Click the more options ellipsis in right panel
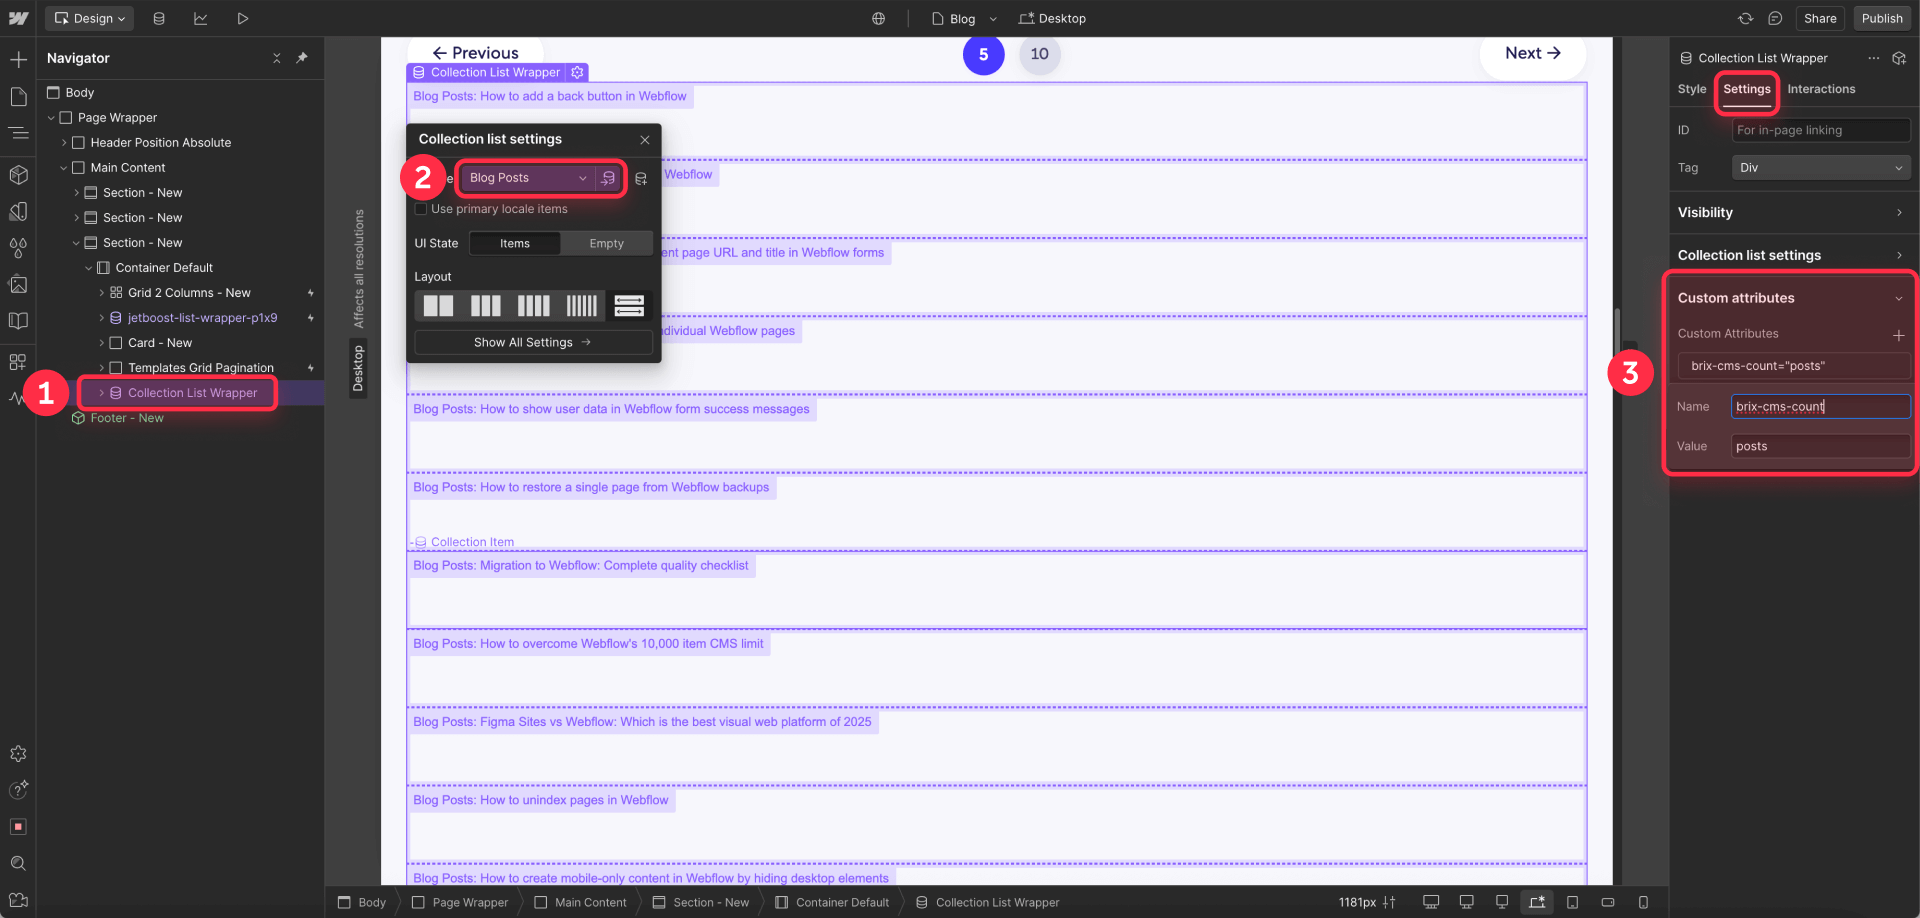1920x918 pixels. click(1873, 58)
